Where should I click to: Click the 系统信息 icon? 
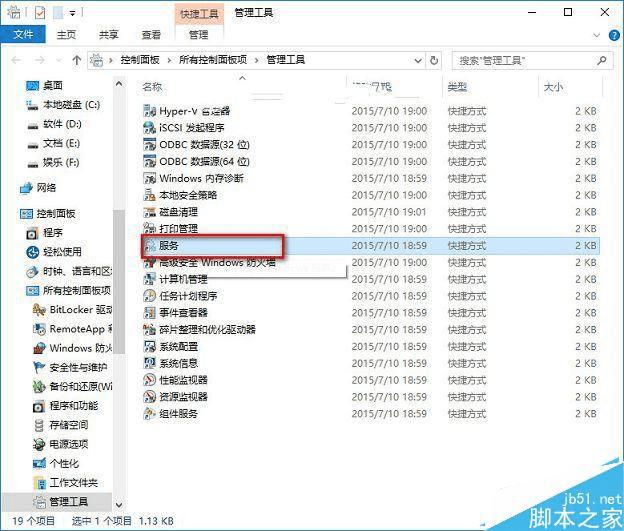pos(149,363)
